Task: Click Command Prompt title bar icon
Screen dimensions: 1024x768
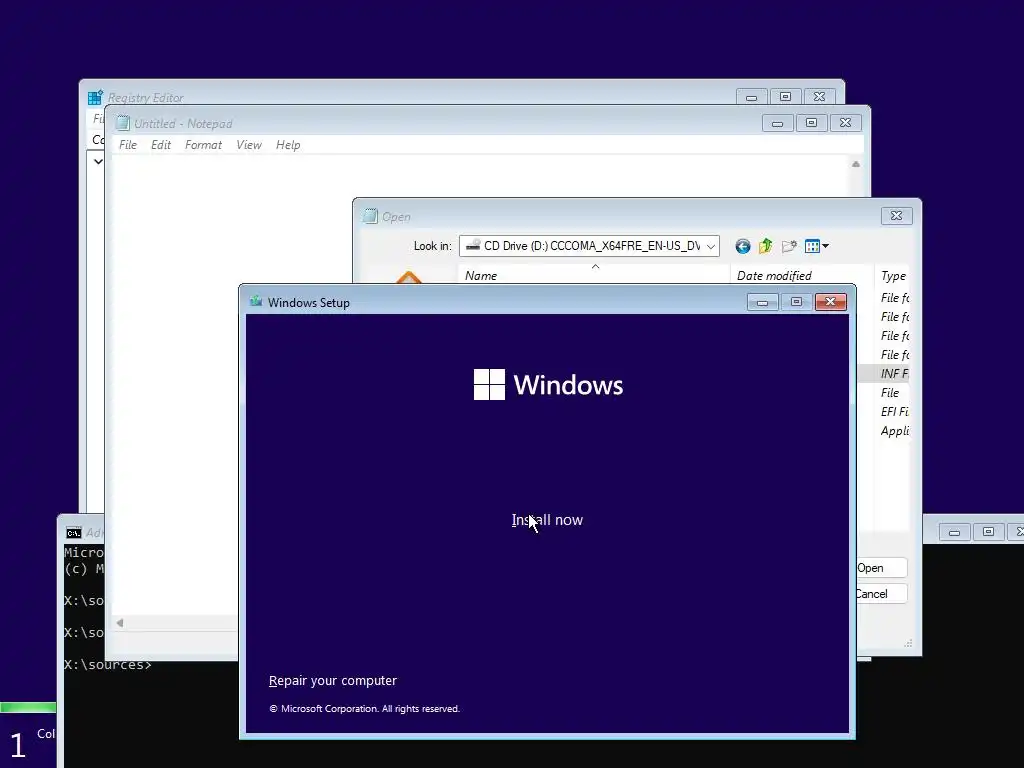Action: [x=74, y=533]
